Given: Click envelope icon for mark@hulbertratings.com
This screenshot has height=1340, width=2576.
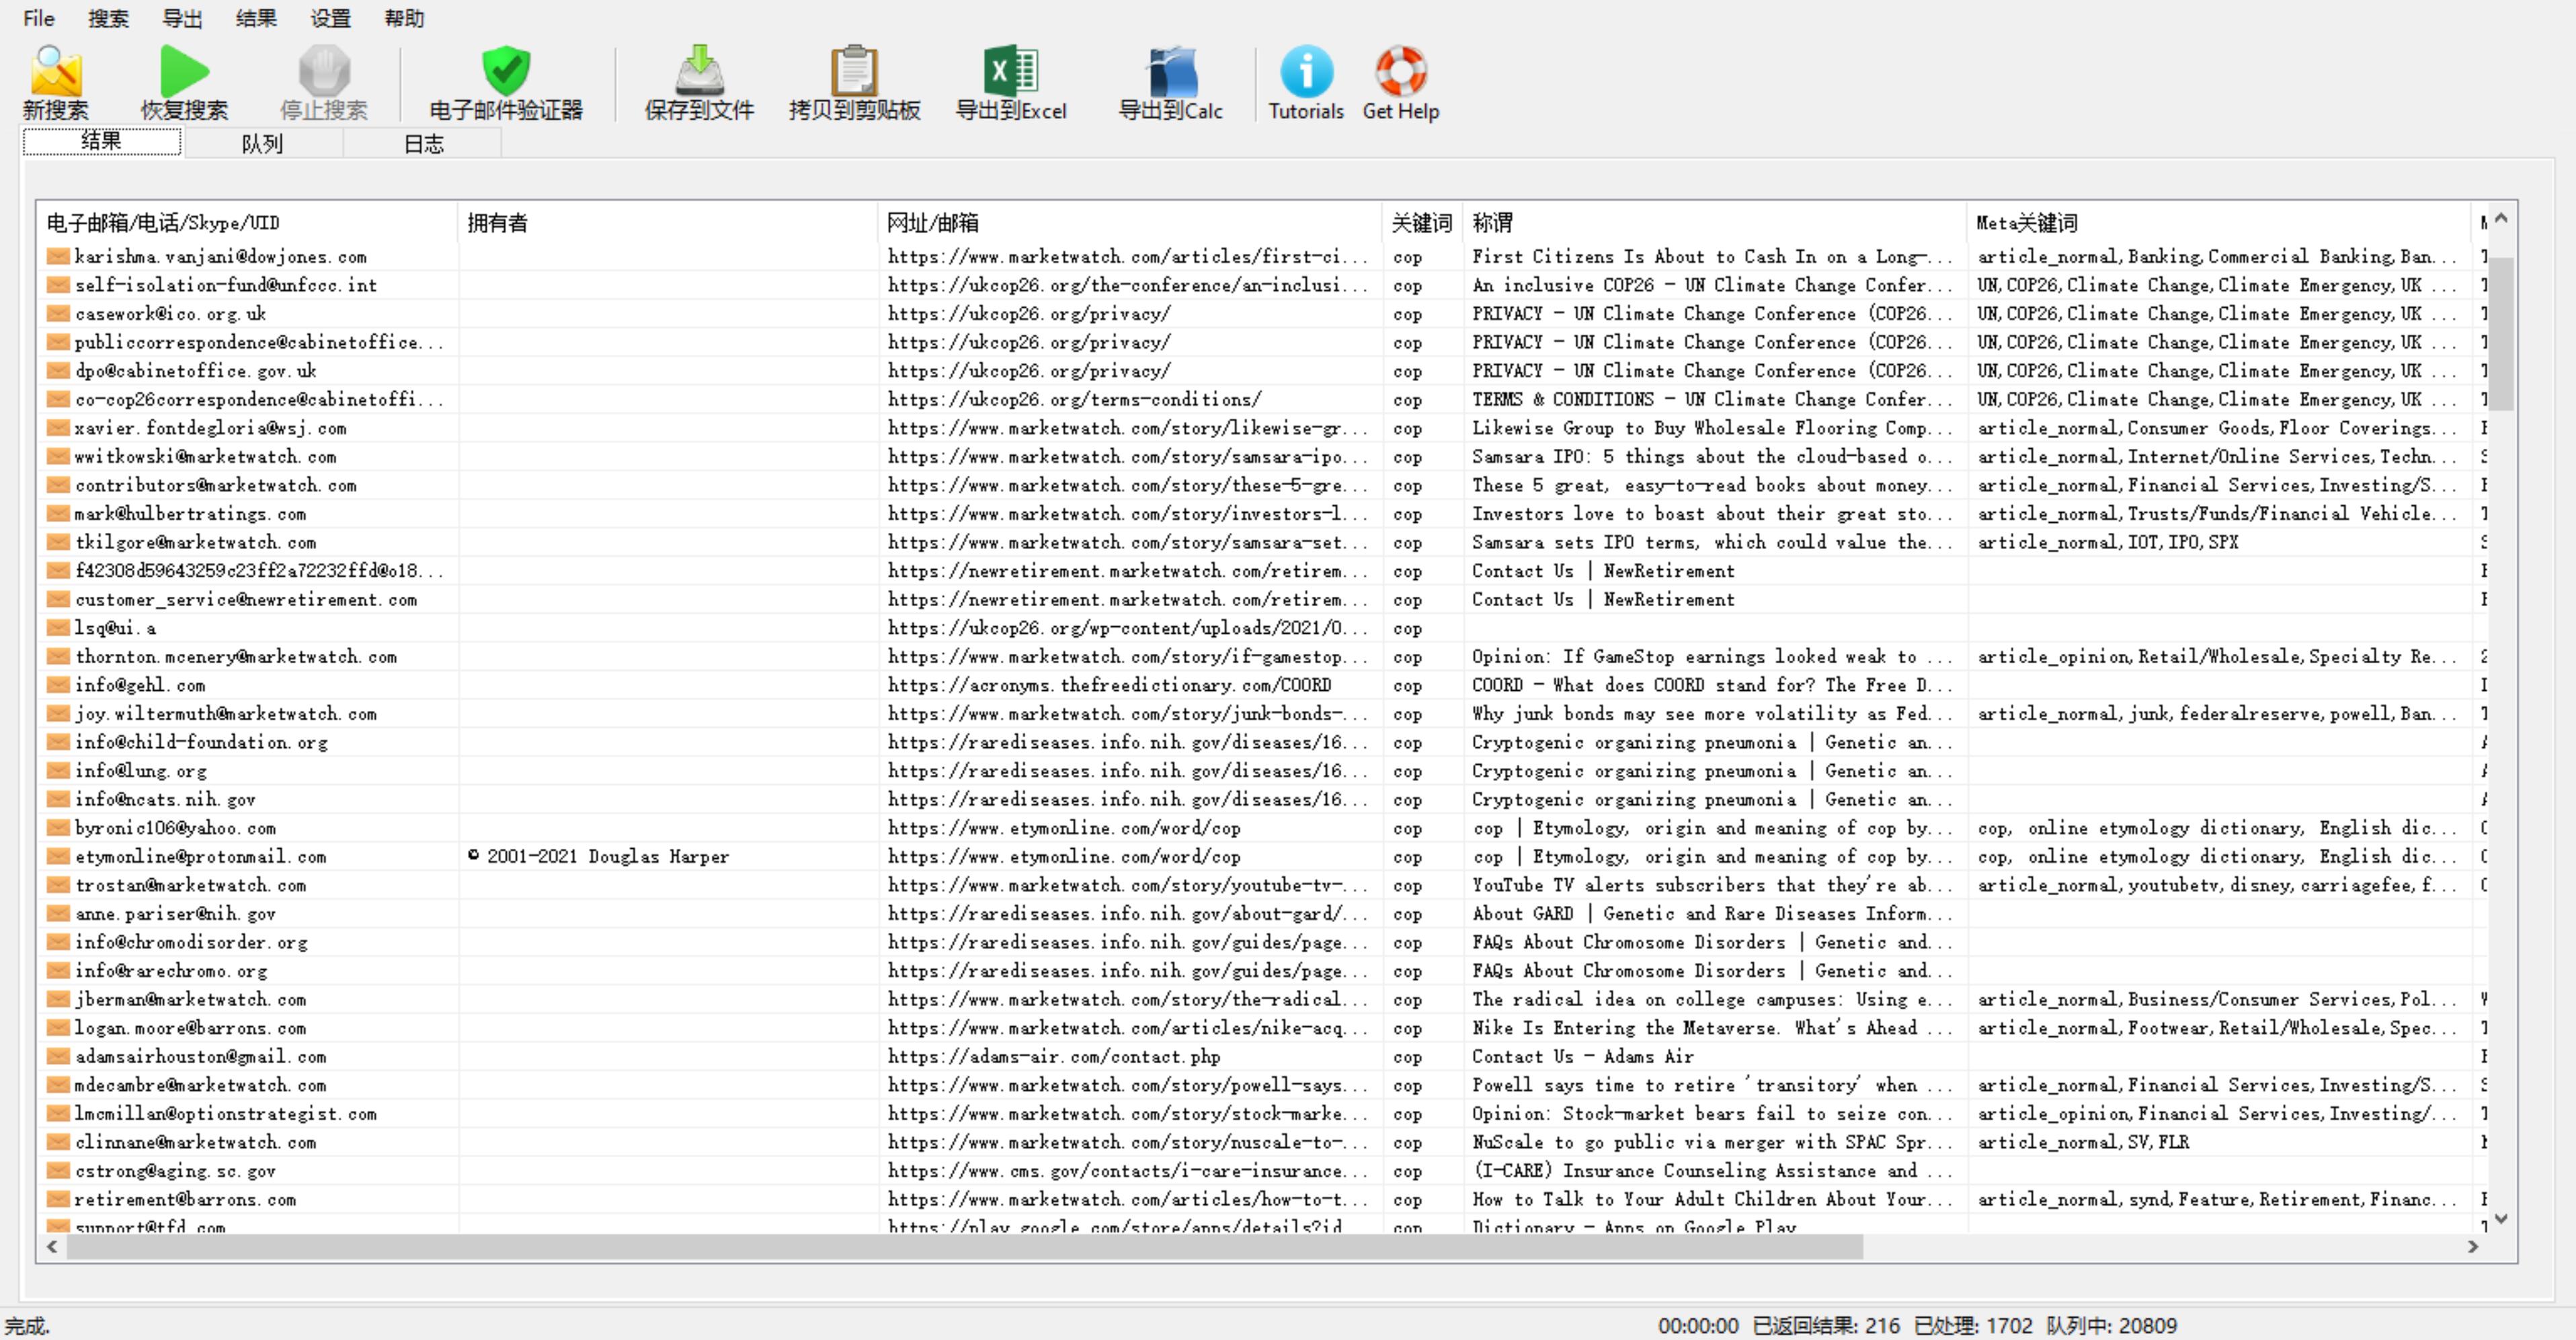Looking at the screenshot, I should [x=59, y=514].
